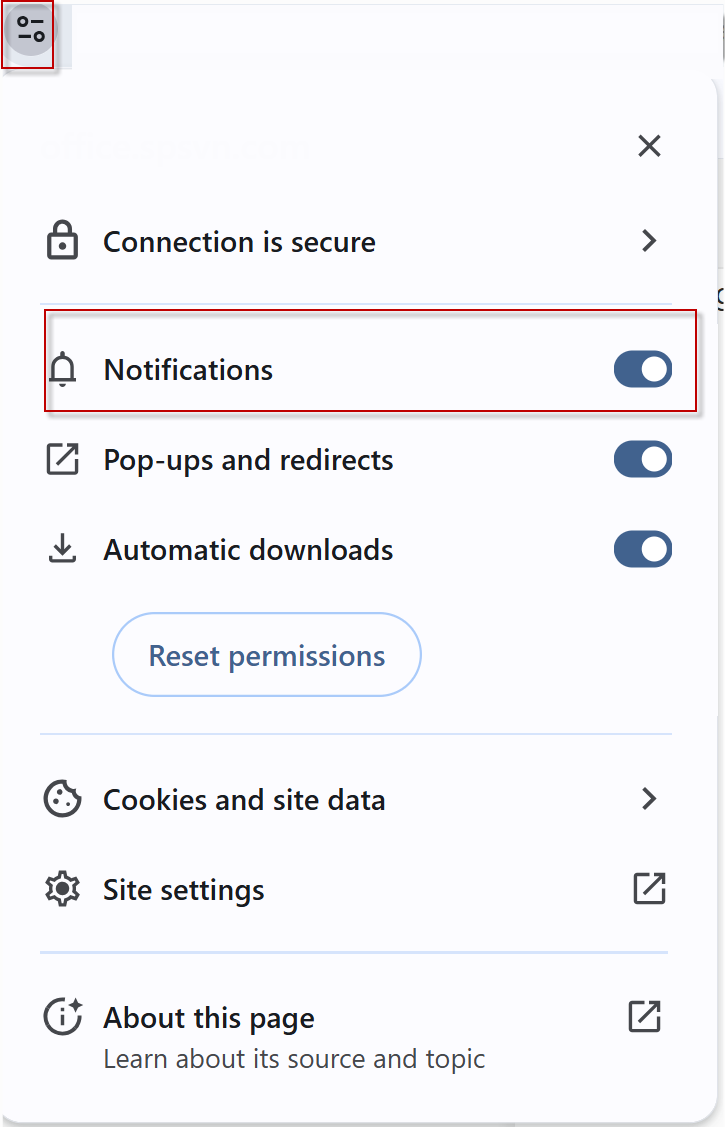Turn off Pop-ups and redirects switch
Viewport: 725px width, 1127px height.
pos(642,460)
